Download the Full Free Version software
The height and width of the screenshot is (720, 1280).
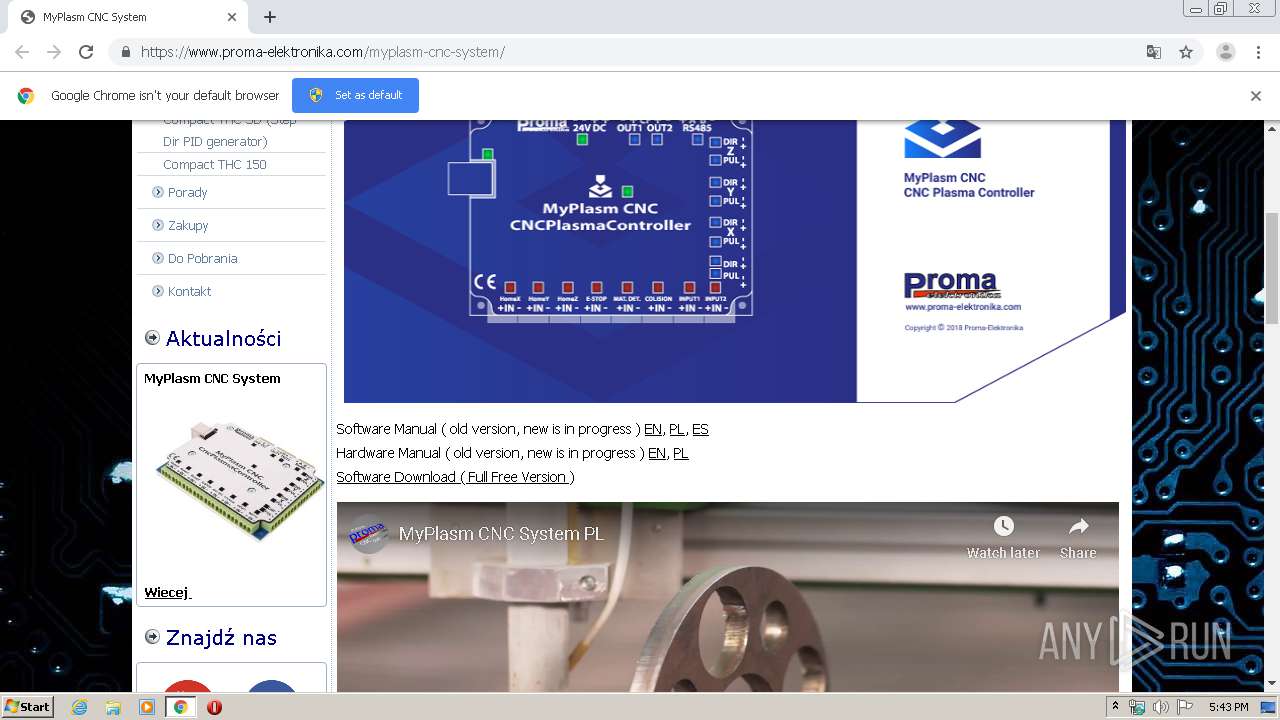coord(455,477)
